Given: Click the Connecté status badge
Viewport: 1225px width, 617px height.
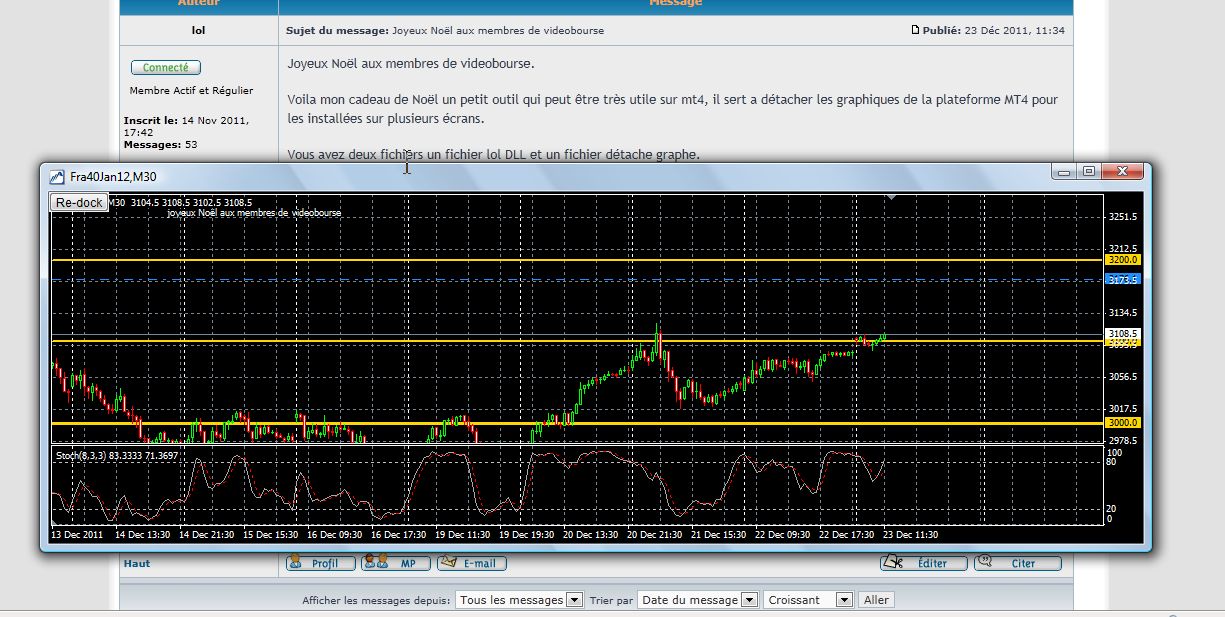Looking at the screenshot, I should tap(165, 68).
